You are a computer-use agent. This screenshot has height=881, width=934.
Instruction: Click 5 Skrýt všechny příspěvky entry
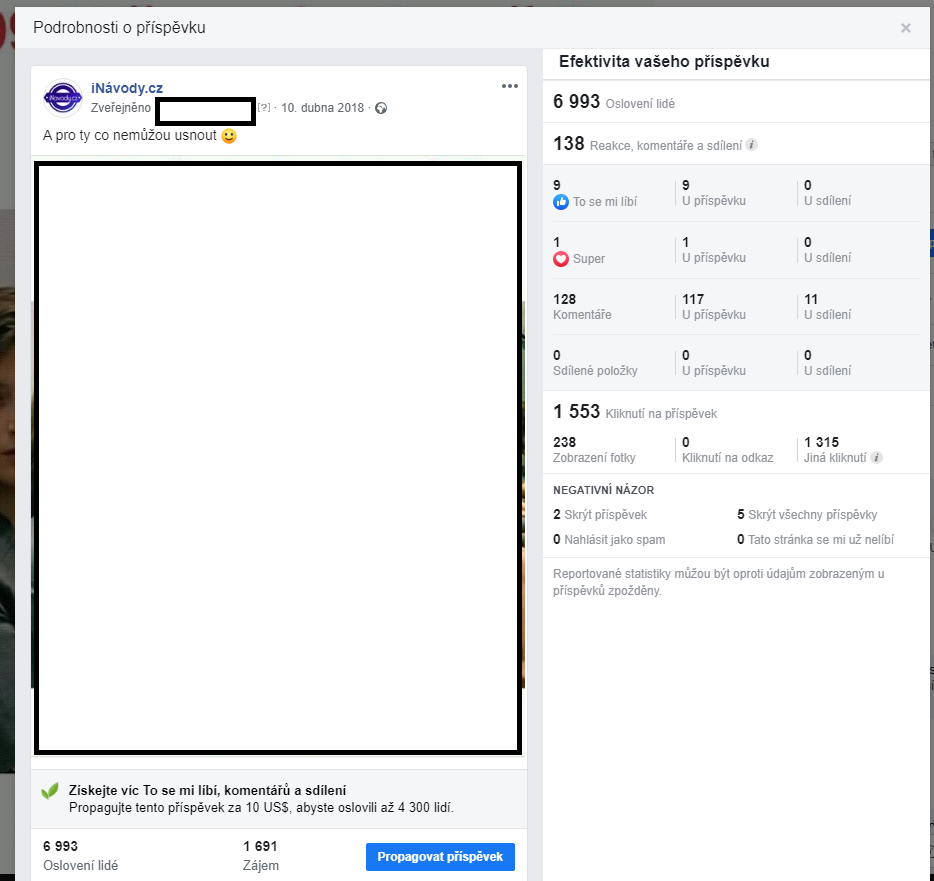click(x=807, y=515)
